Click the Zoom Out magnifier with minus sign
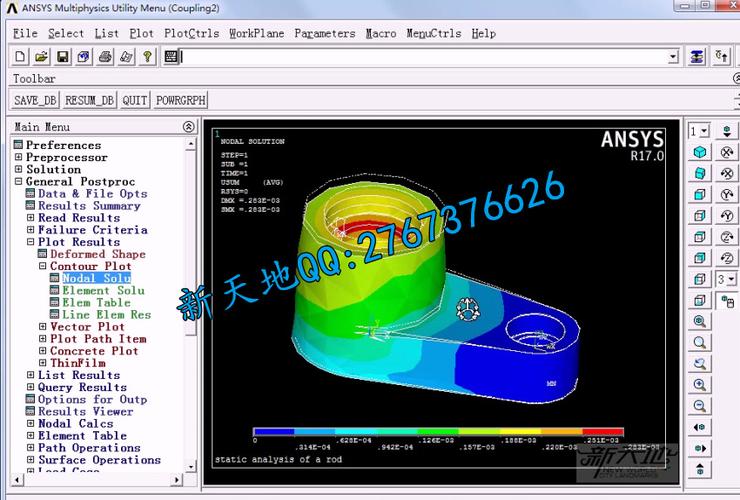740x500 pixels. 700,406
